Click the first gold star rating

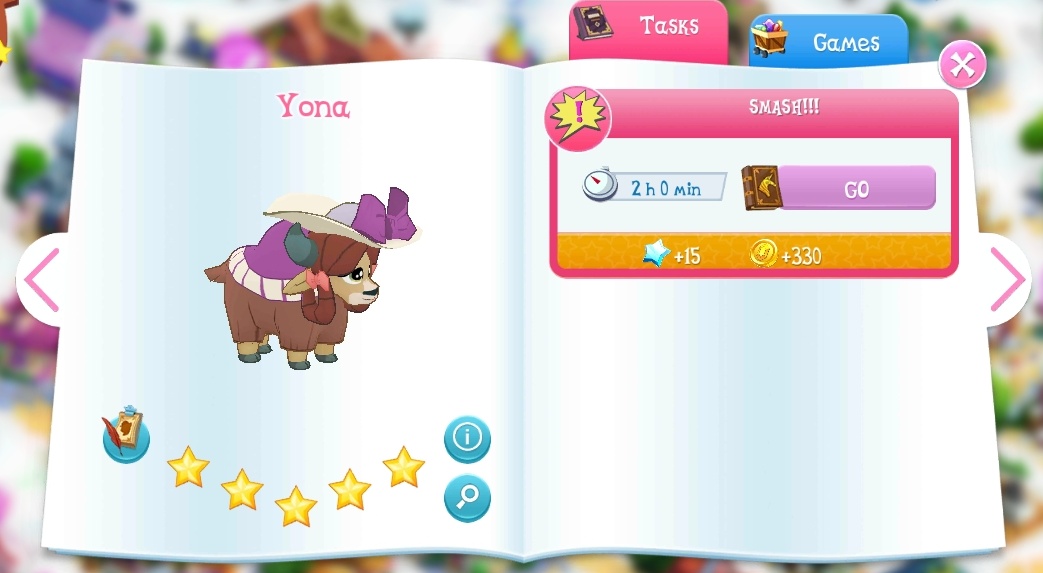tap(188, 467)
